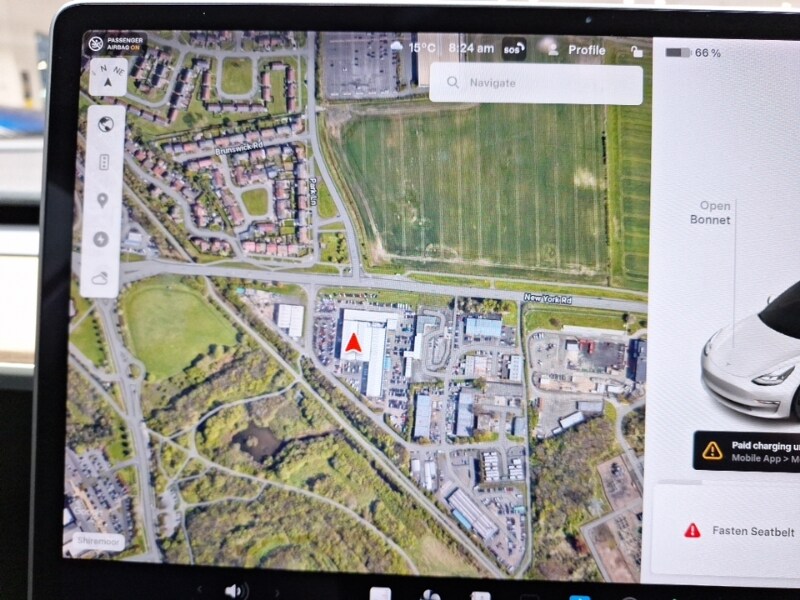Open the weather cloud map overlay icon
This screenshot has height=600, width=800.
point(99,279)
